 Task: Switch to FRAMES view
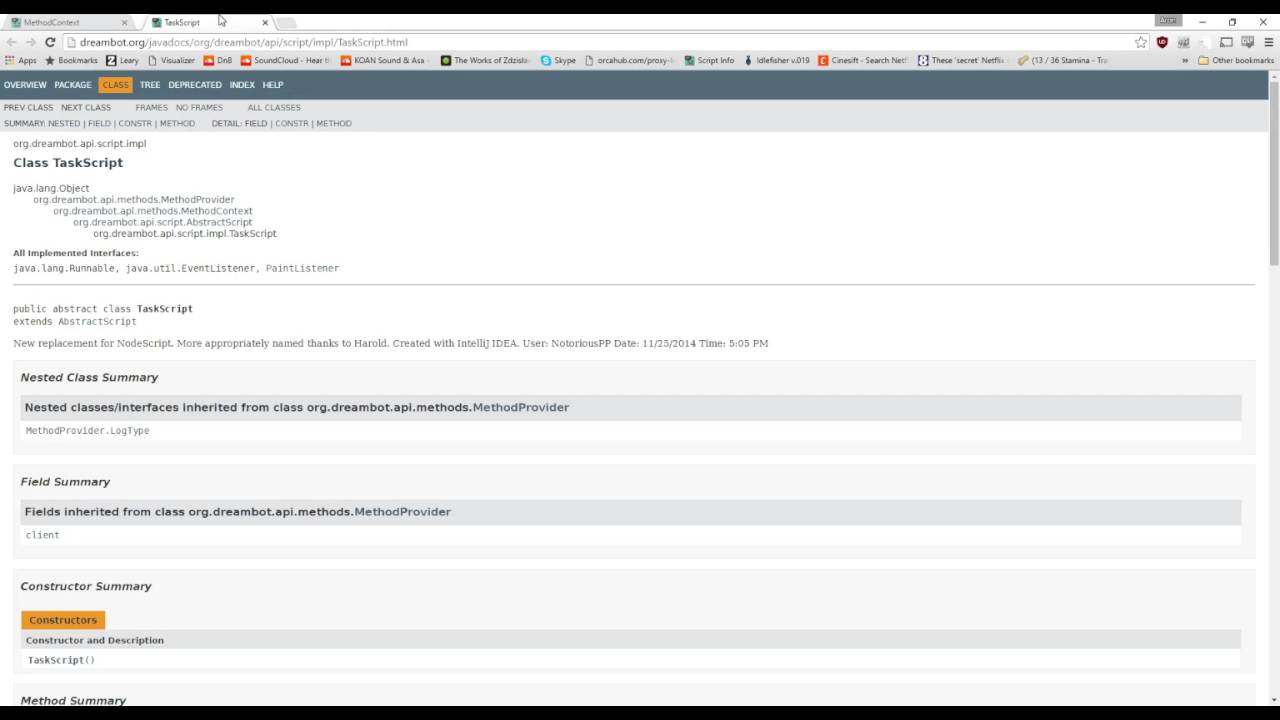pyautogui.click(x=152, y=107)
